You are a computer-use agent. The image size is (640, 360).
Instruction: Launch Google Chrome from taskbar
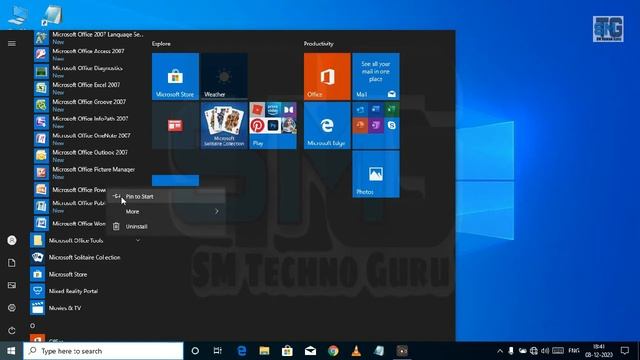pos(333,351)
